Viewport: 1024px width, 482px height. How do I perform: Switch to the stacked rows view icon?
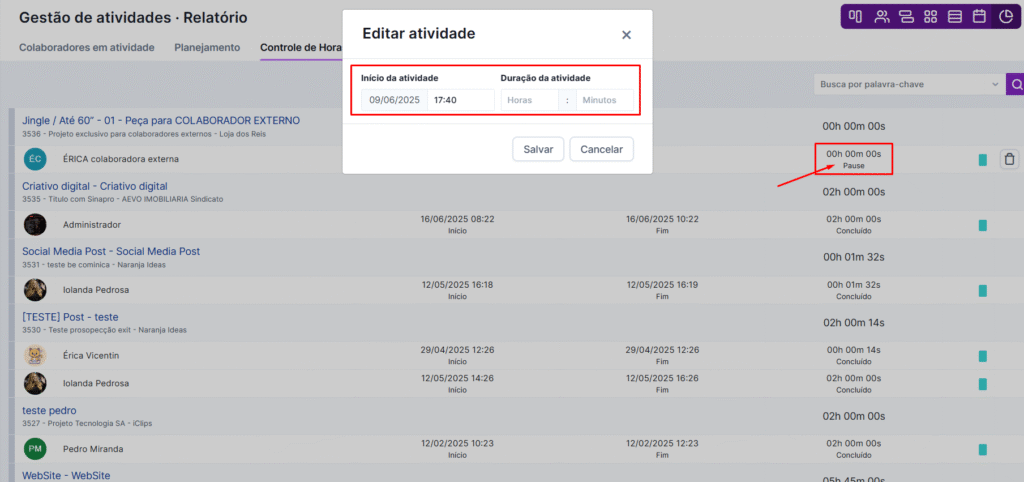906,16
